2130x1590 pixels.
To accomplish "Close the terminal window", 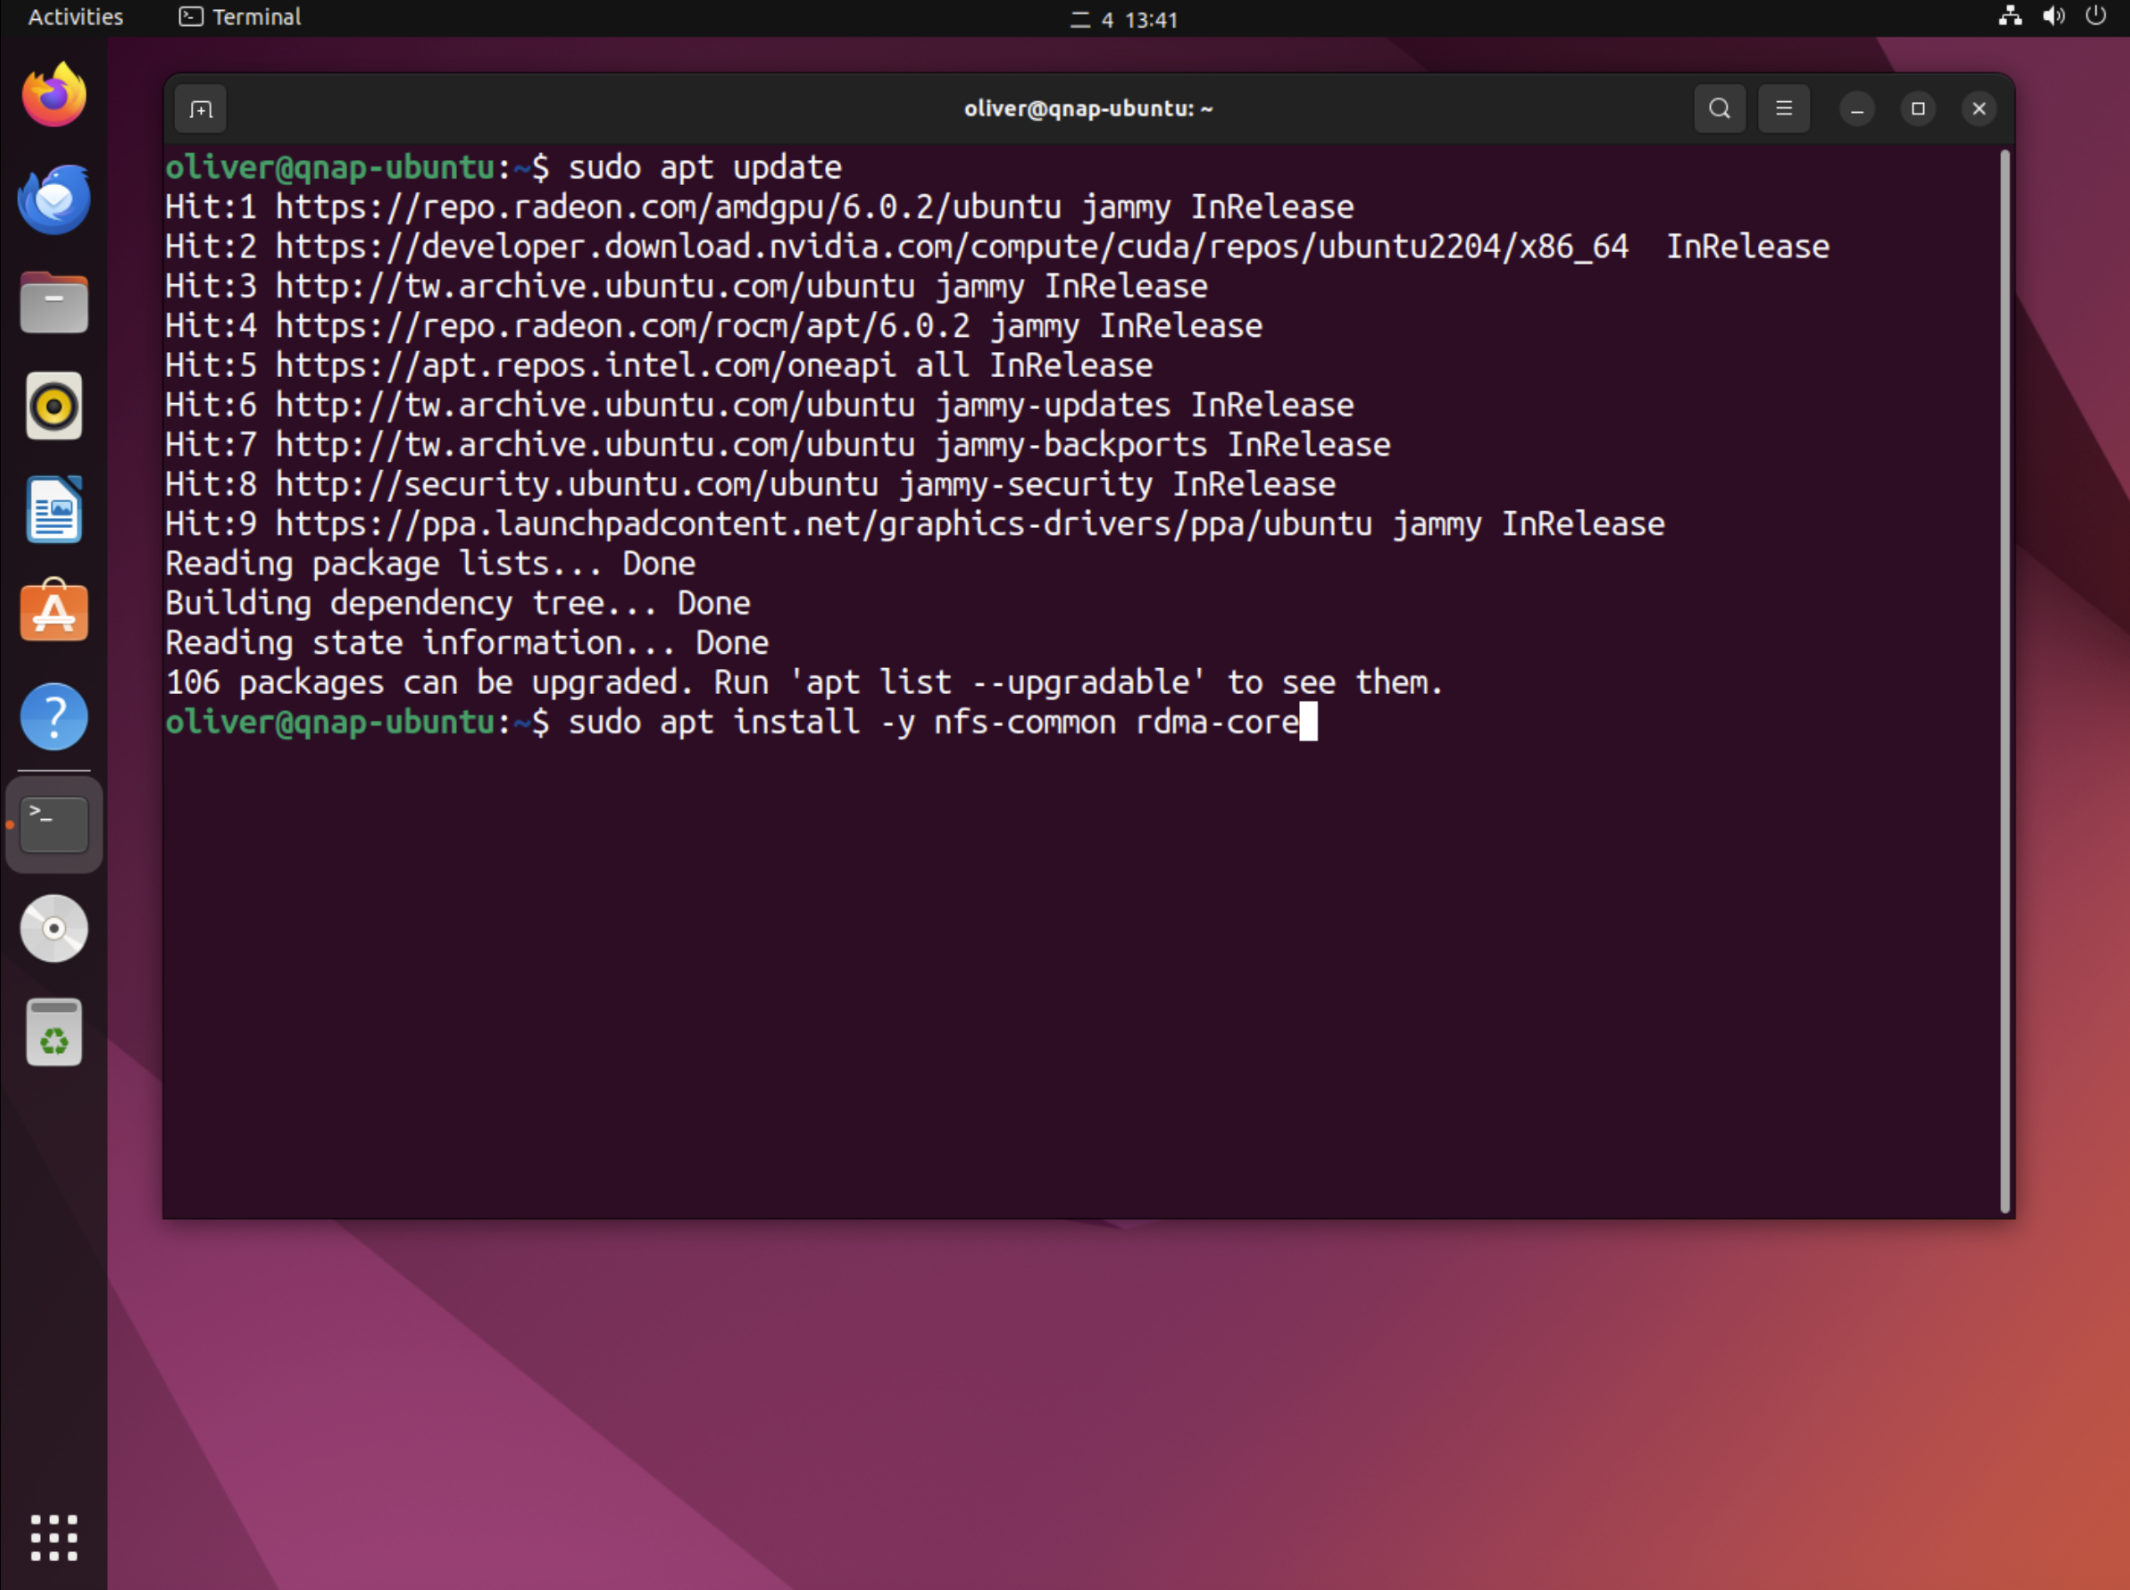I will [1979, 109].
